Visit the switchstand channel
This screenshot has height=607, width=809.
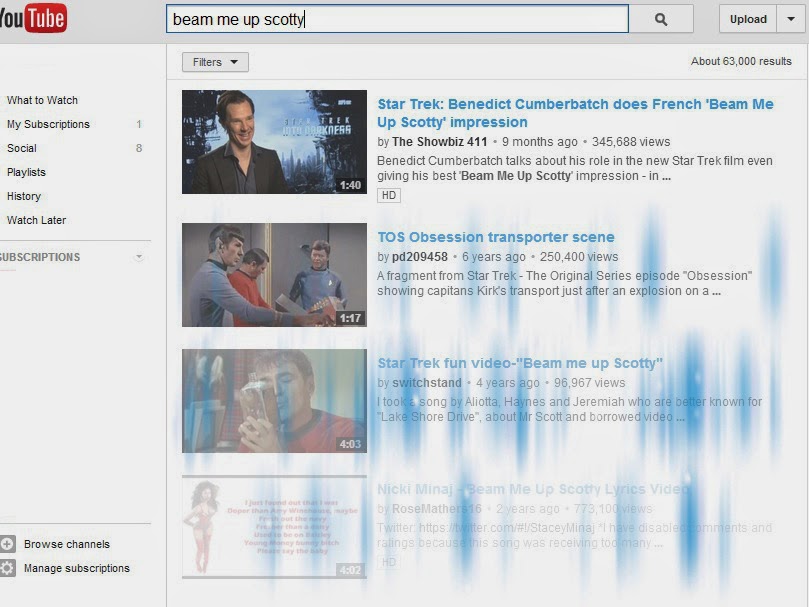click(x=427, y=382)
